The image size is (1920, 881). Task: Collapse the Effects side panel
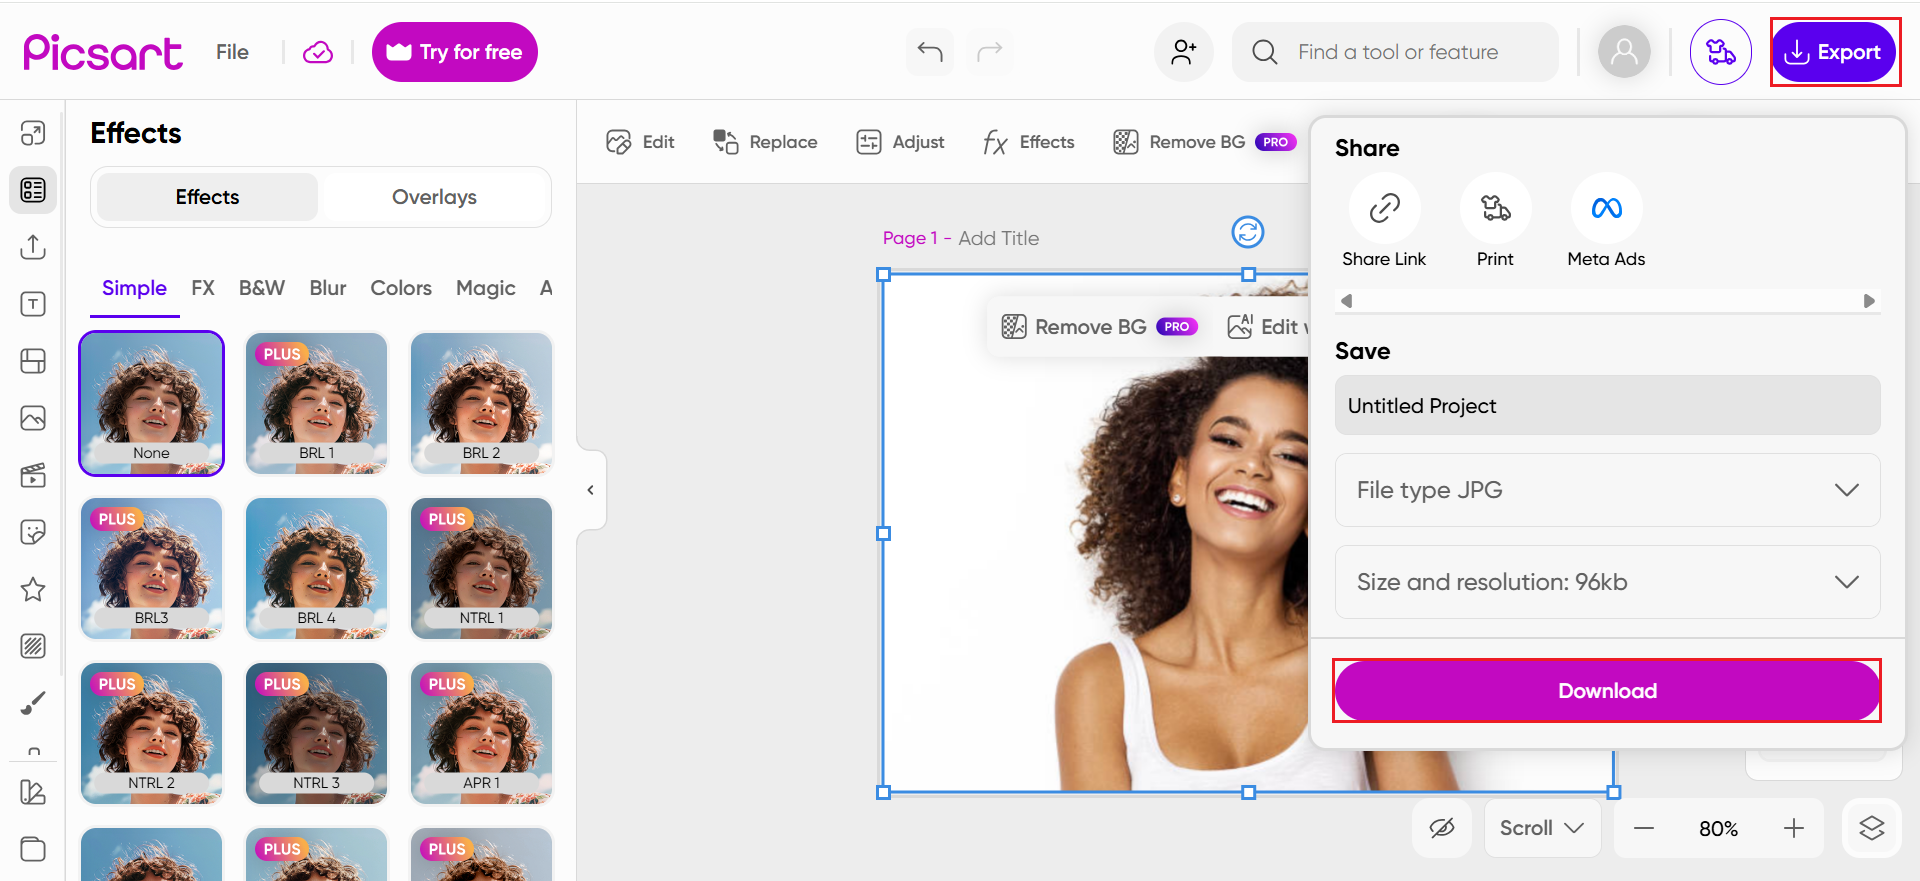click(591, 490)
